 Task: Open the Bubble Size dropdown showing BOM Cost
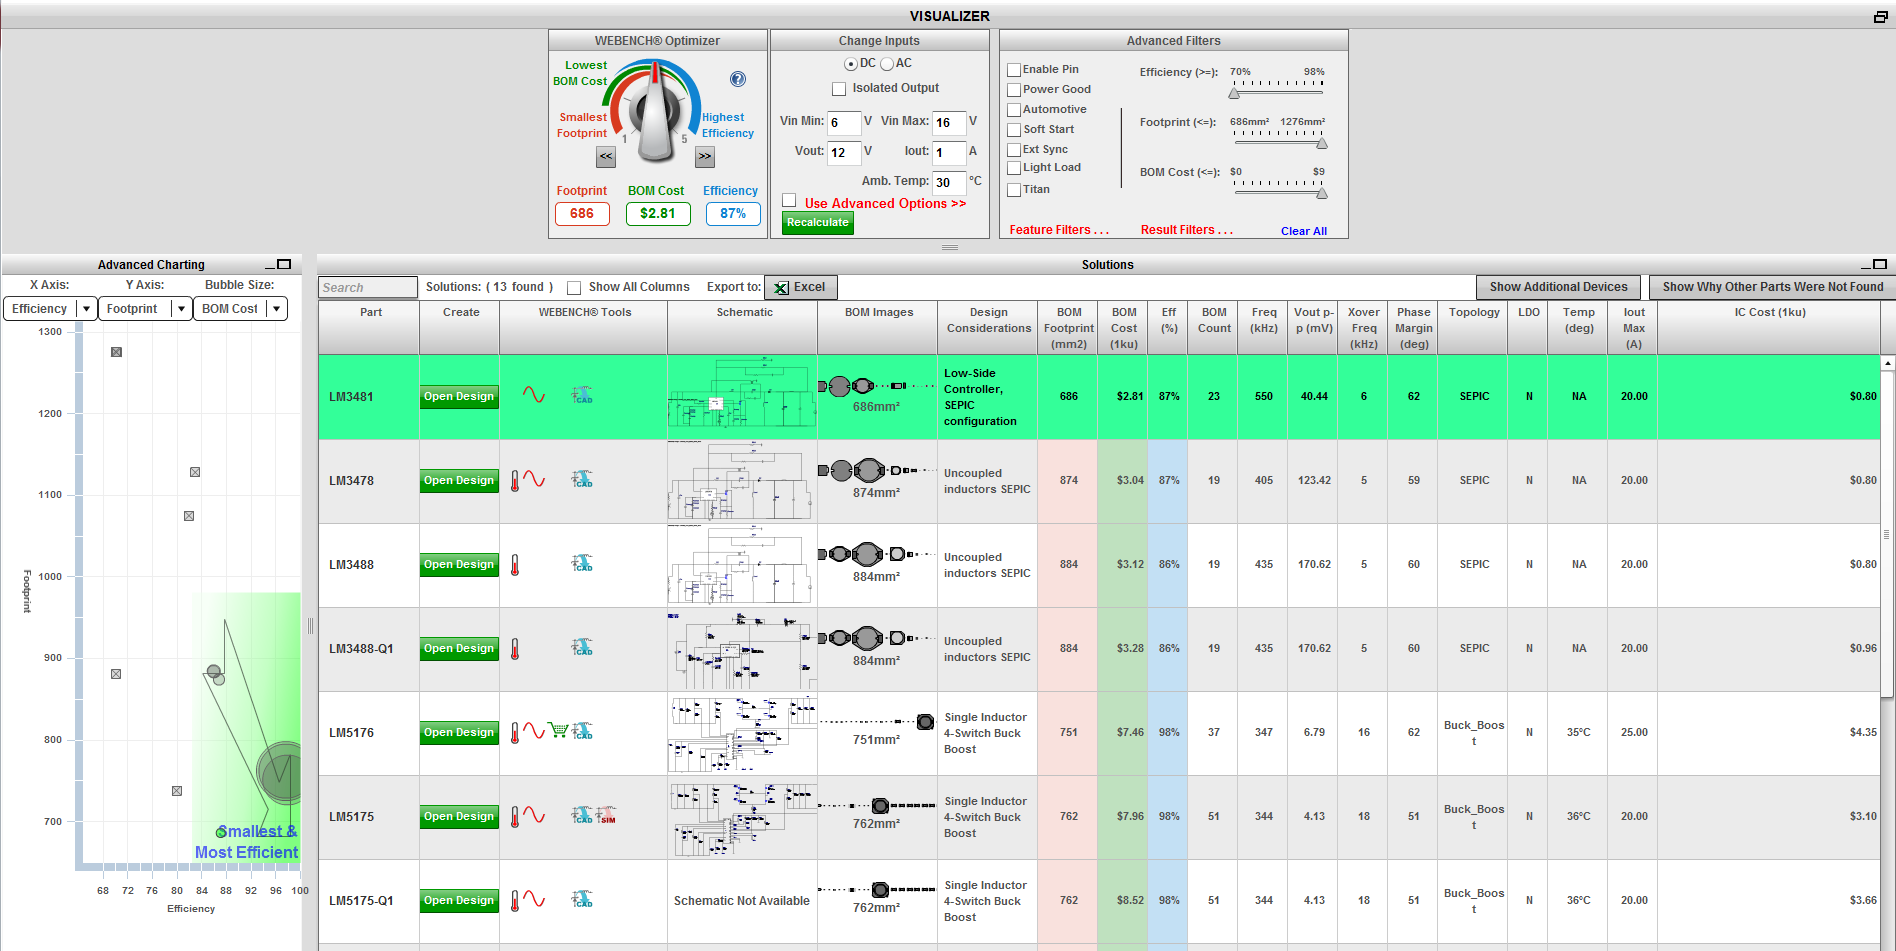(x=275, y=308)
